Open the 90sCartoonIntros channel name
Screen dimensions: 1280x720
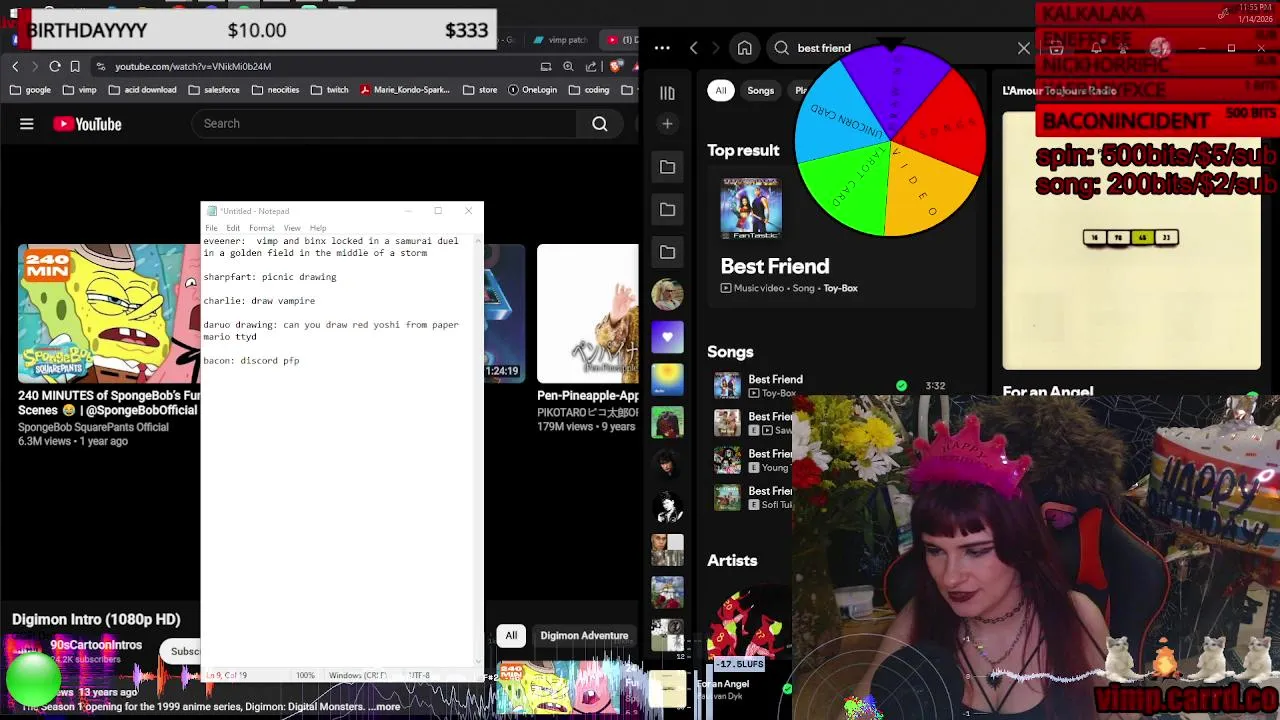coord(96,645)
